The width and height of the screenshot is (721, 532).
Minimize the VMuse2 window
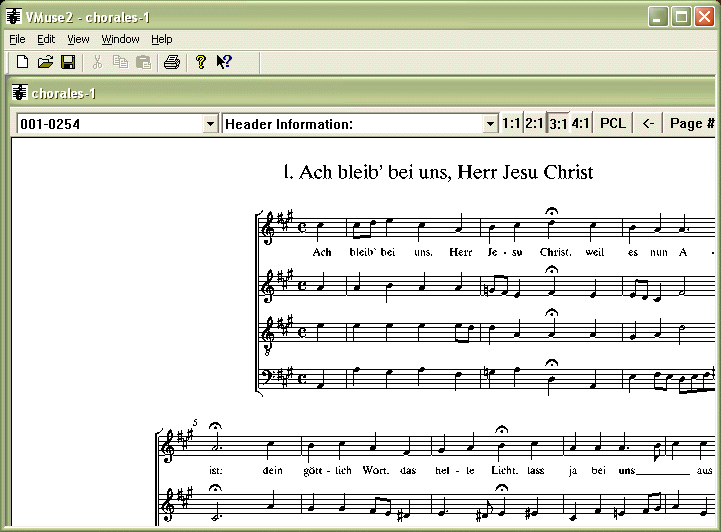658,17
